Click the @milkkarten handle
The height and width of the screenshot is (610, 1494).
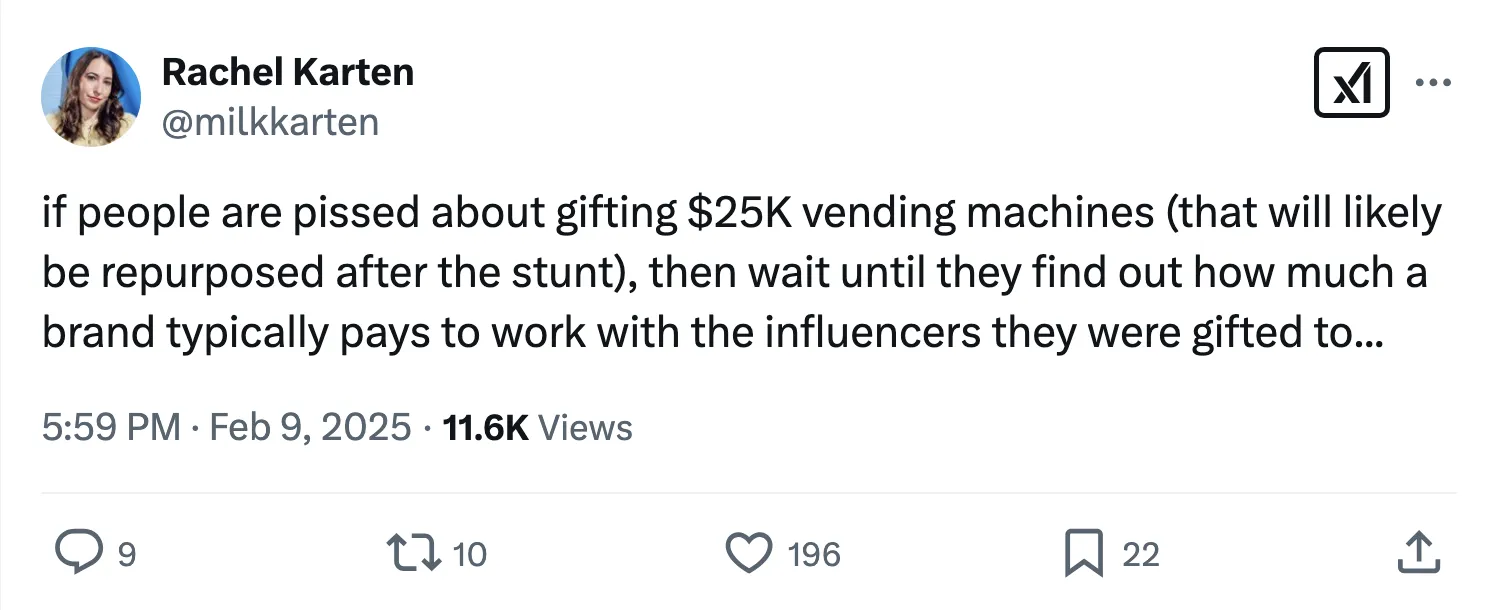270,122
